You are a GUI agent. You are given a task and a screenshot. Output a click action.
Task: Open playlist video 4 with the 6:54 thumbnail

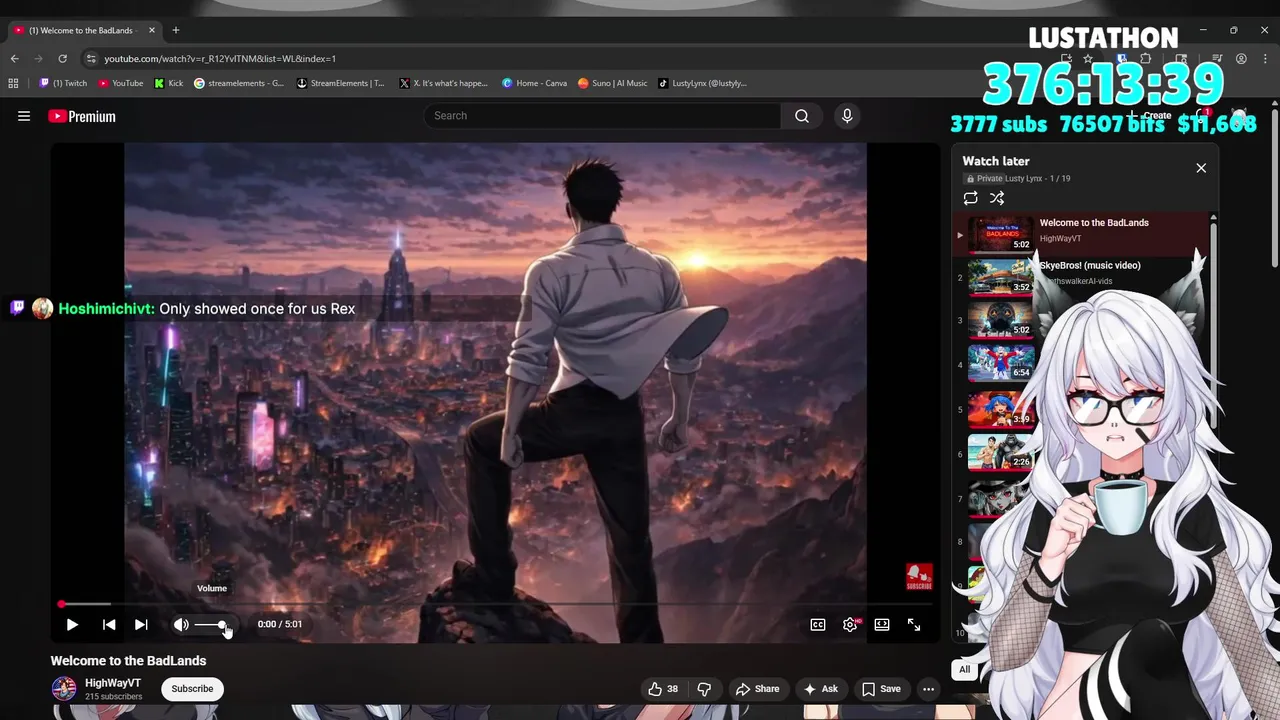pyautogui.click(x=1001, y=364)
